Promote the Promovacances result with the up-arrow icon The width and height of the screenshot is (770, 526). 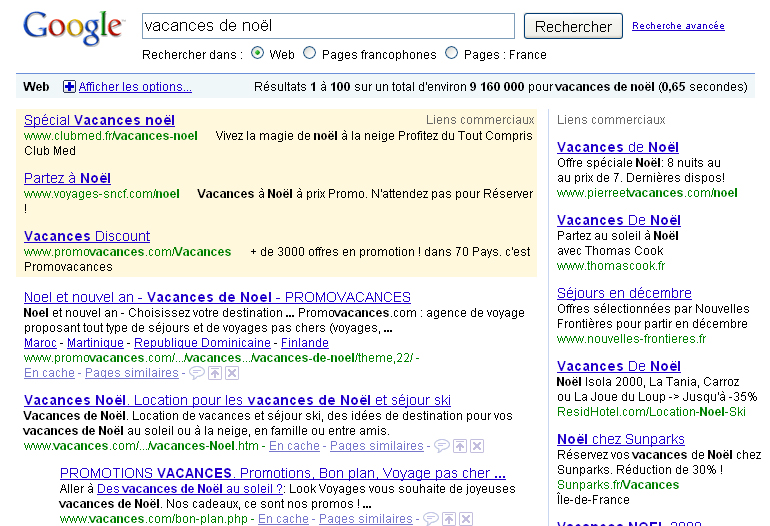(x=215, y=373)
